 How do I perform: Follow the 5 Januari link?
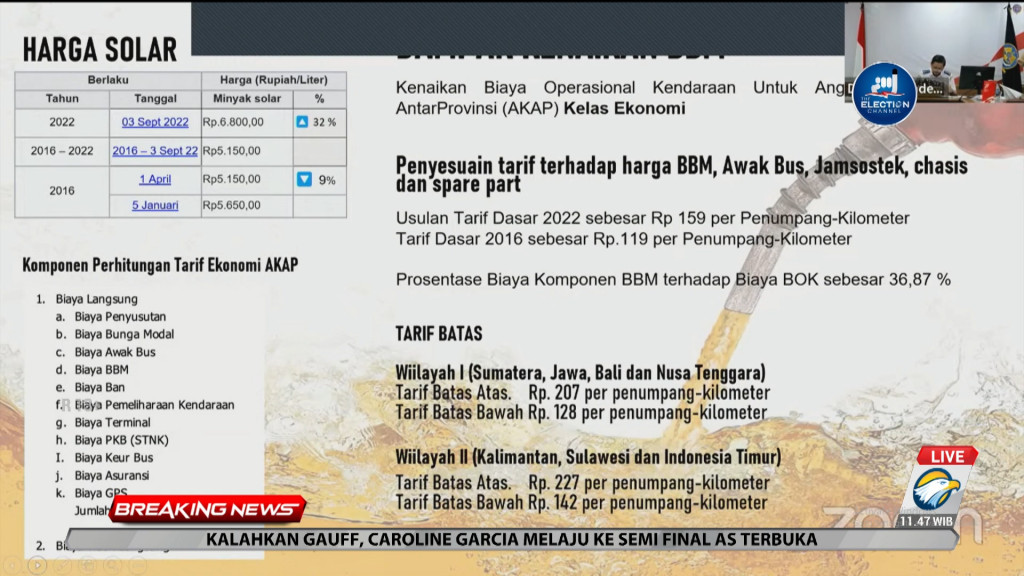(155, 205)
